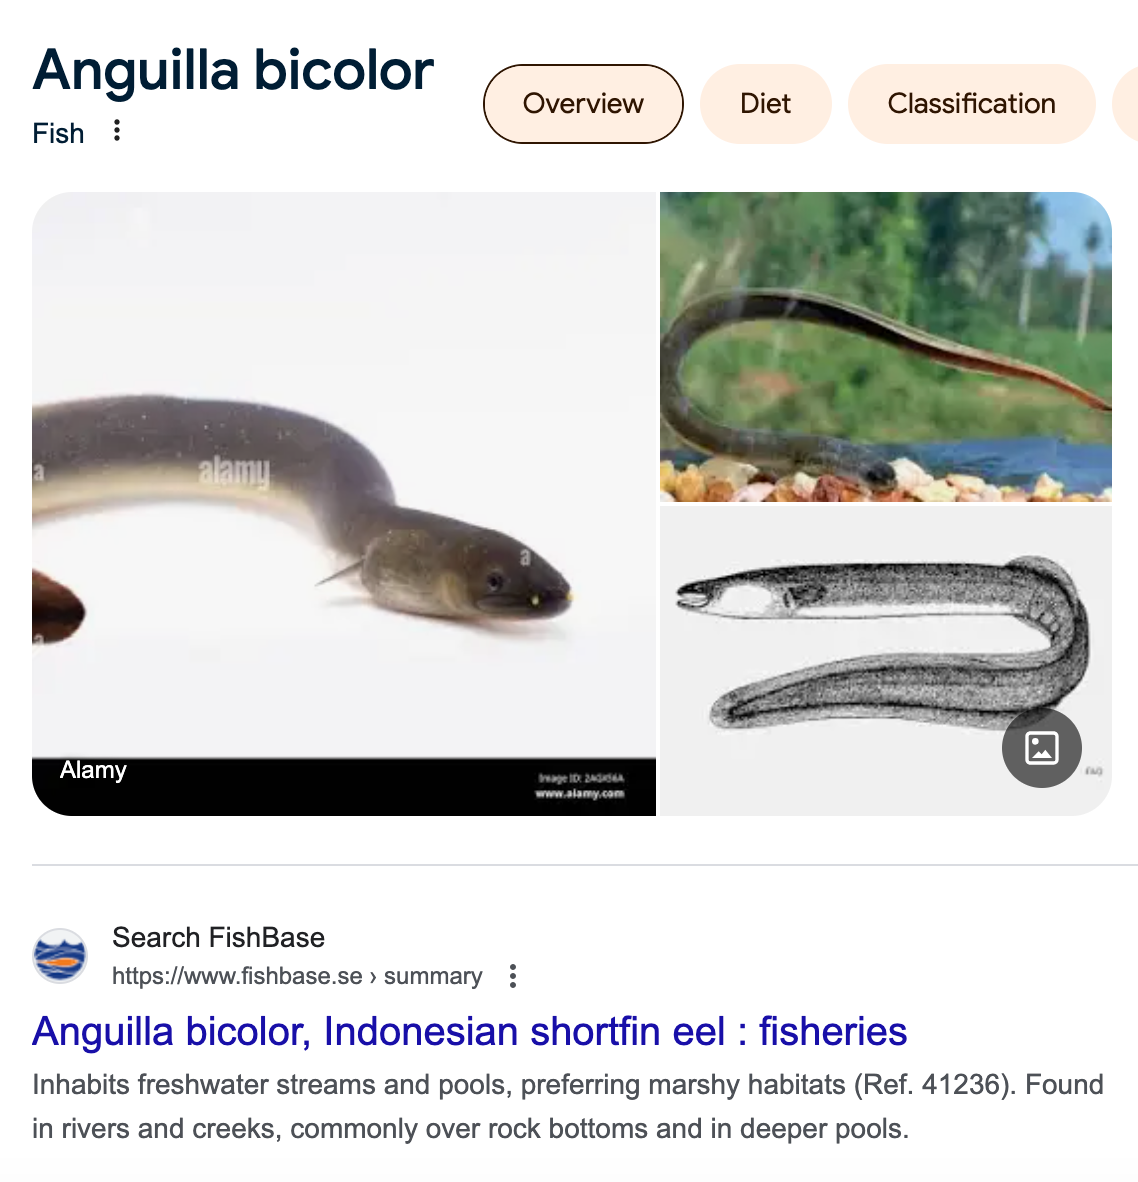Screen dimensions: 1138x1182
Task: Select the Overview tab chip
Action: point(583,104)
